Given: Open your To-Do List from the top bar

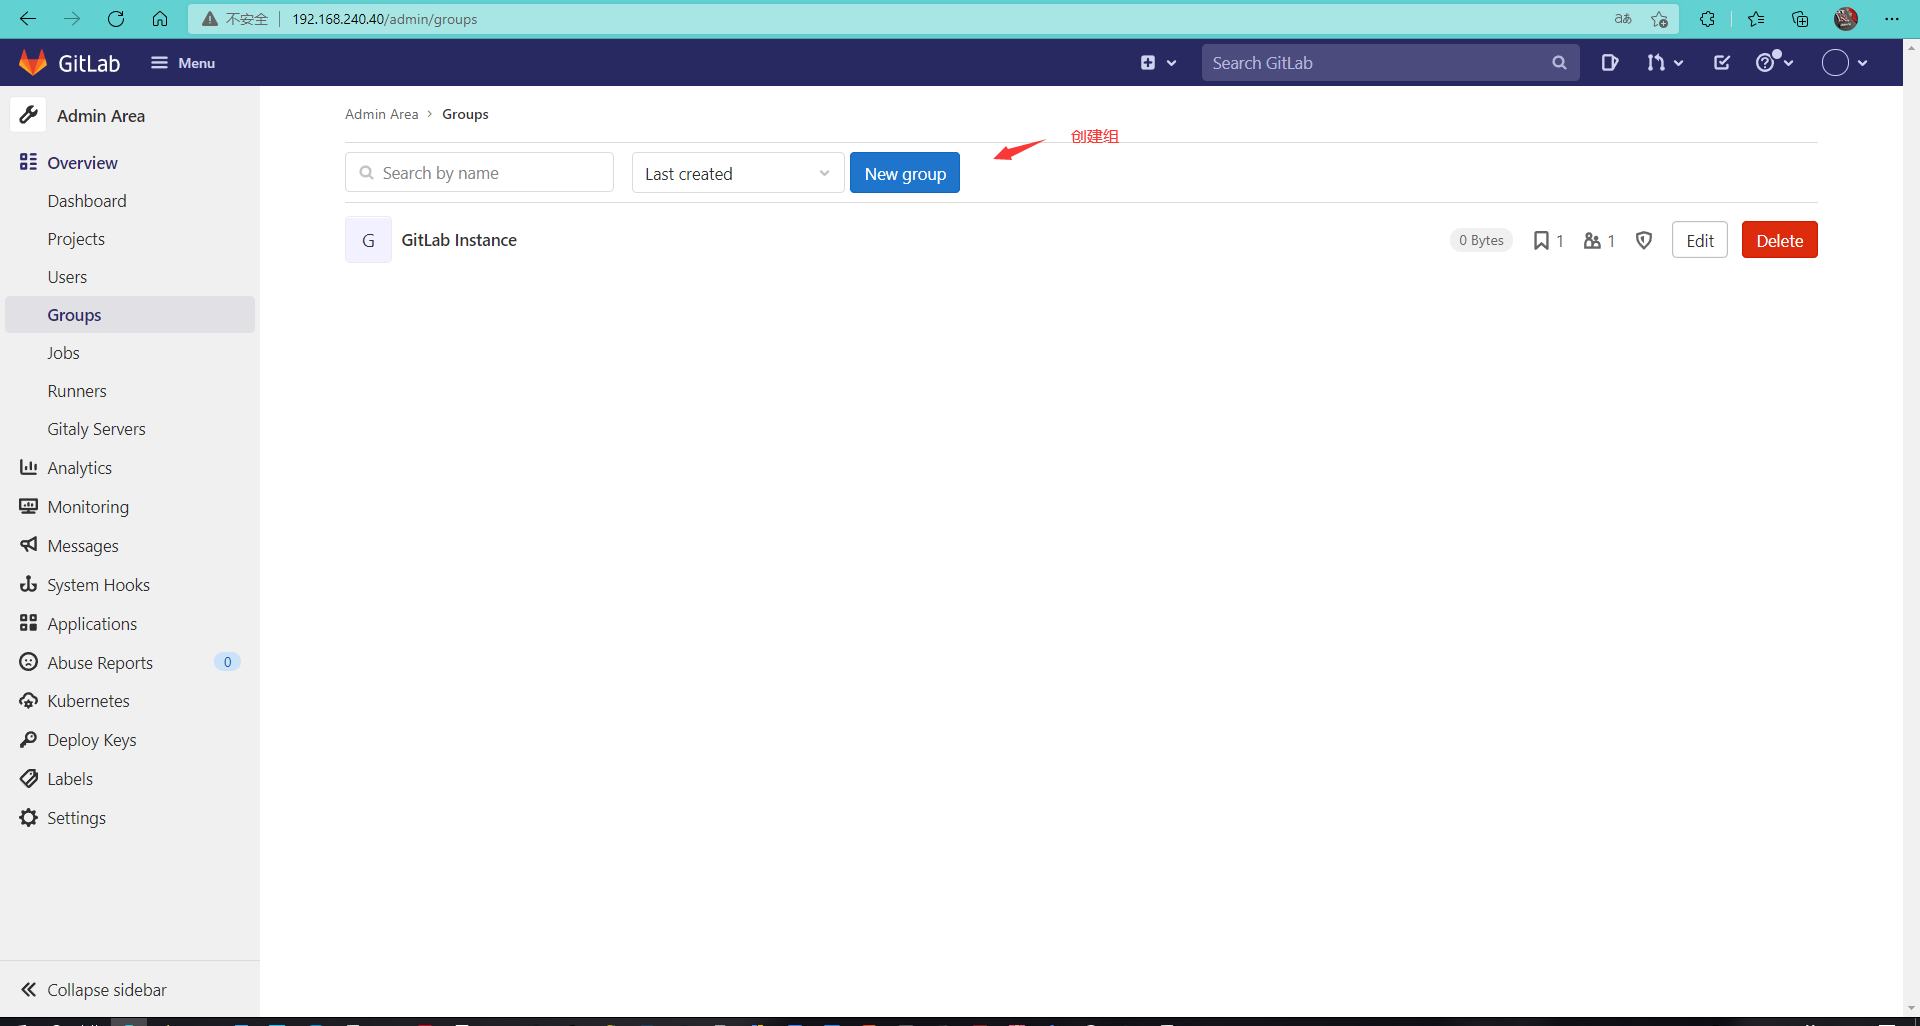Looking at the screenshot, I should (1721, 62).
